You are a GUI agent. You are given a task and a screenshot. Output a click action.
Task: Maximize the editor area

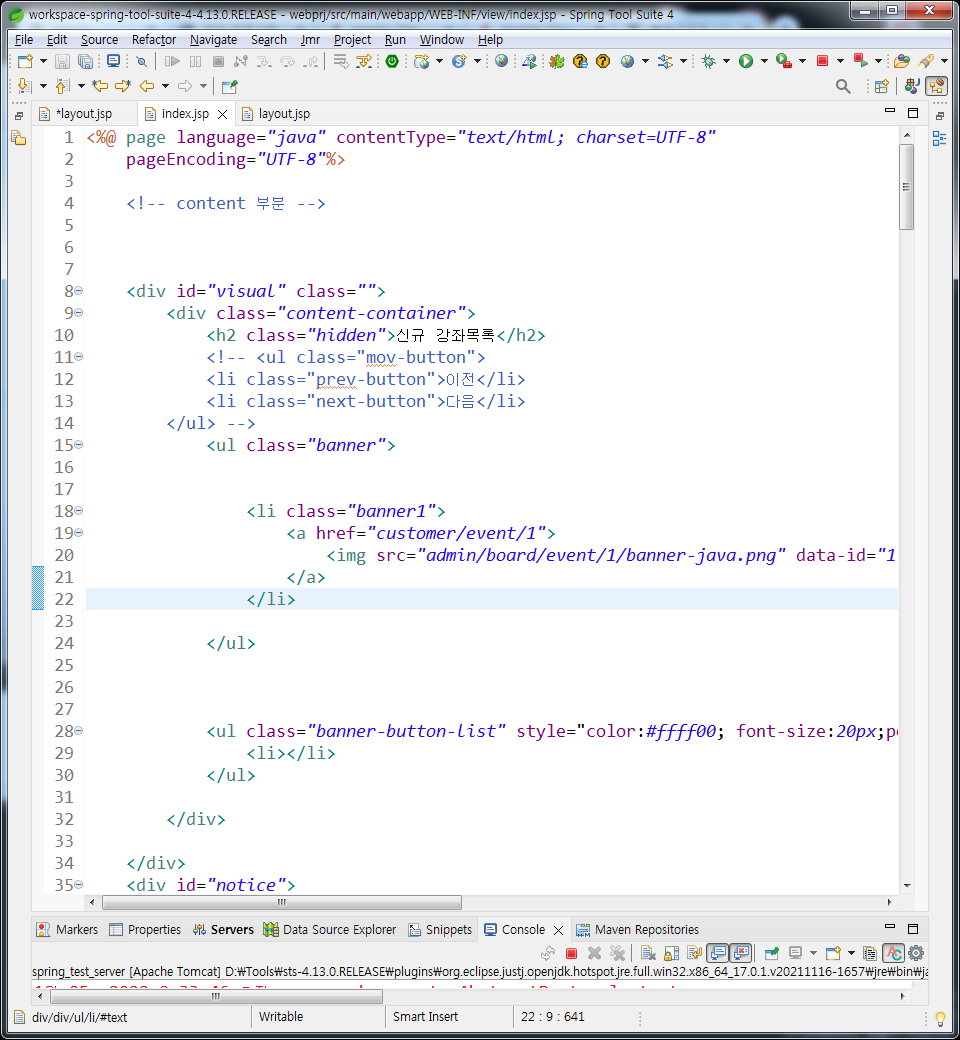point(913,113)
